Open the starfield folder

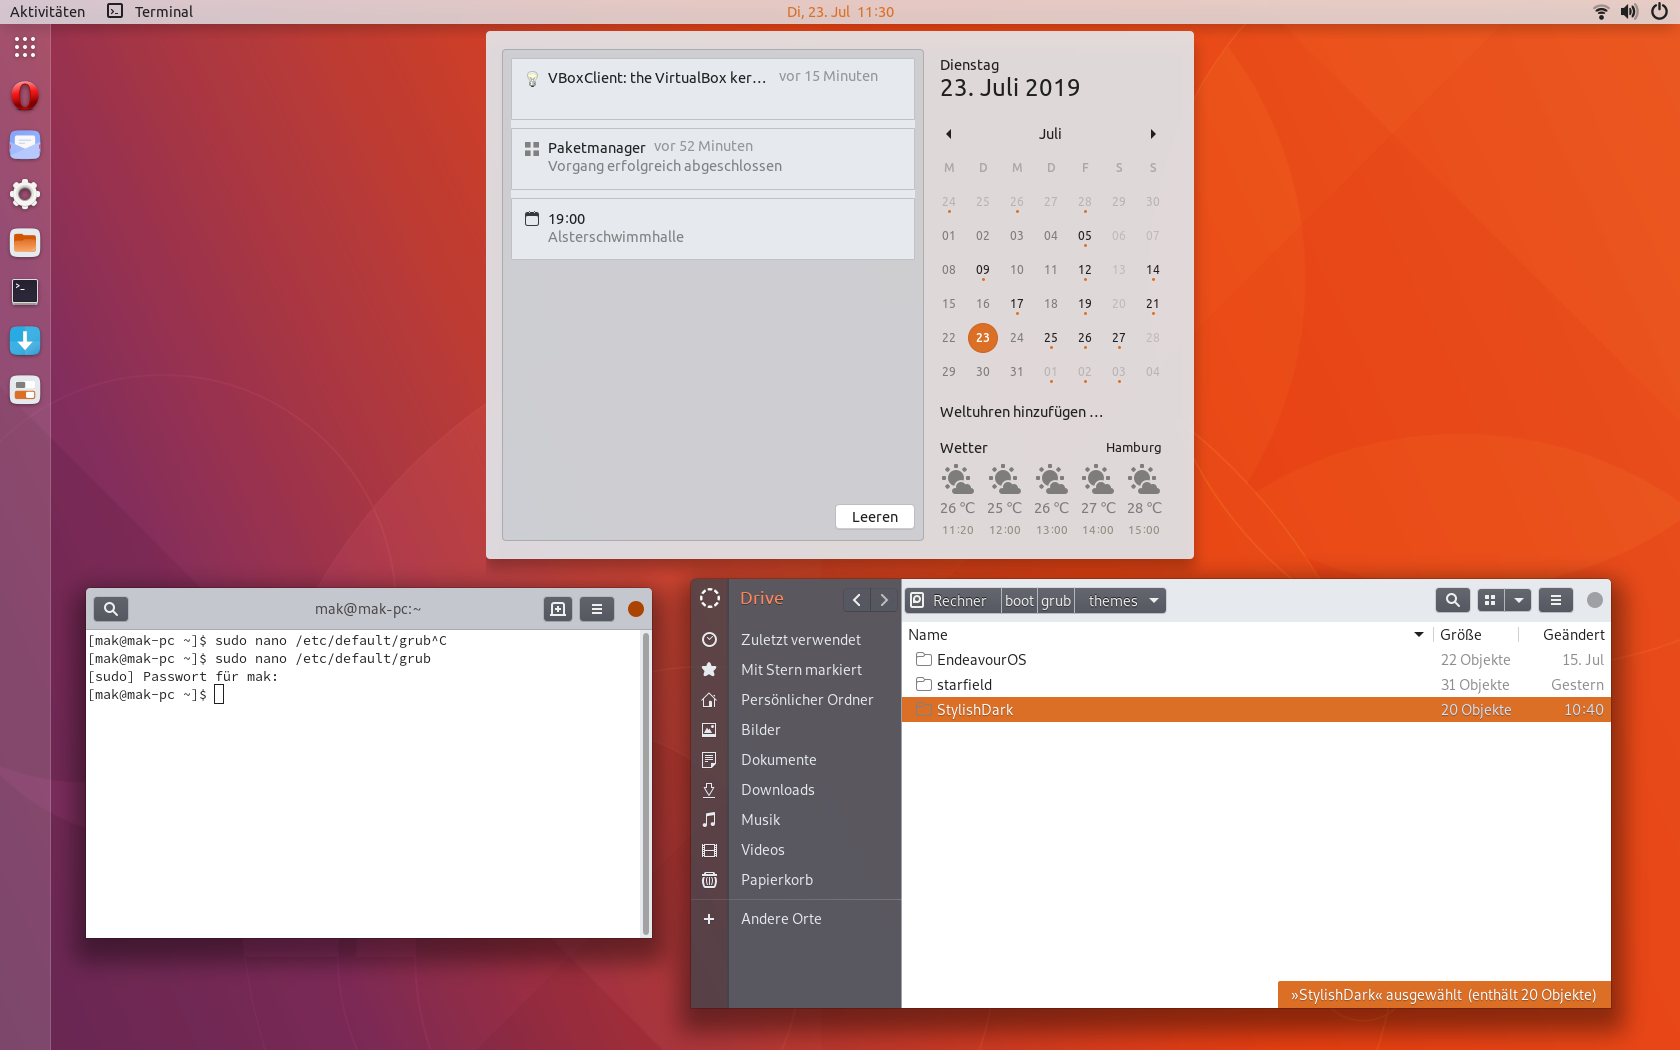[964, 685]
